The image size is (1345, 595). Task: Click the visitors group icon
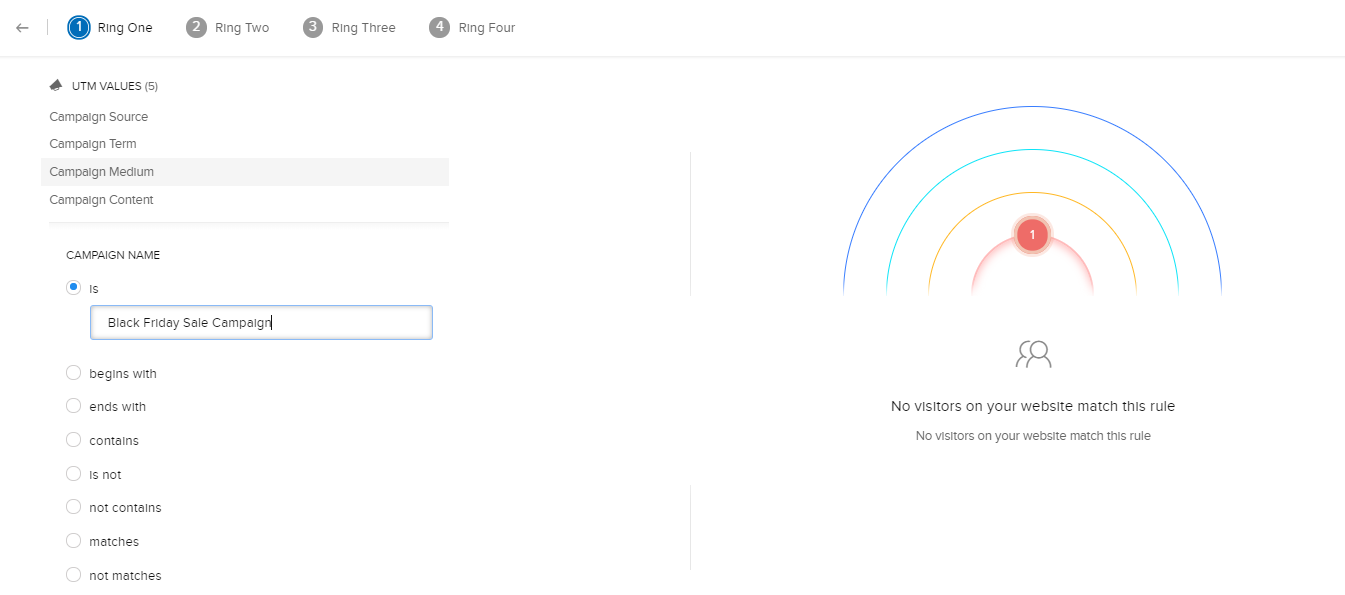[1033, 354]
